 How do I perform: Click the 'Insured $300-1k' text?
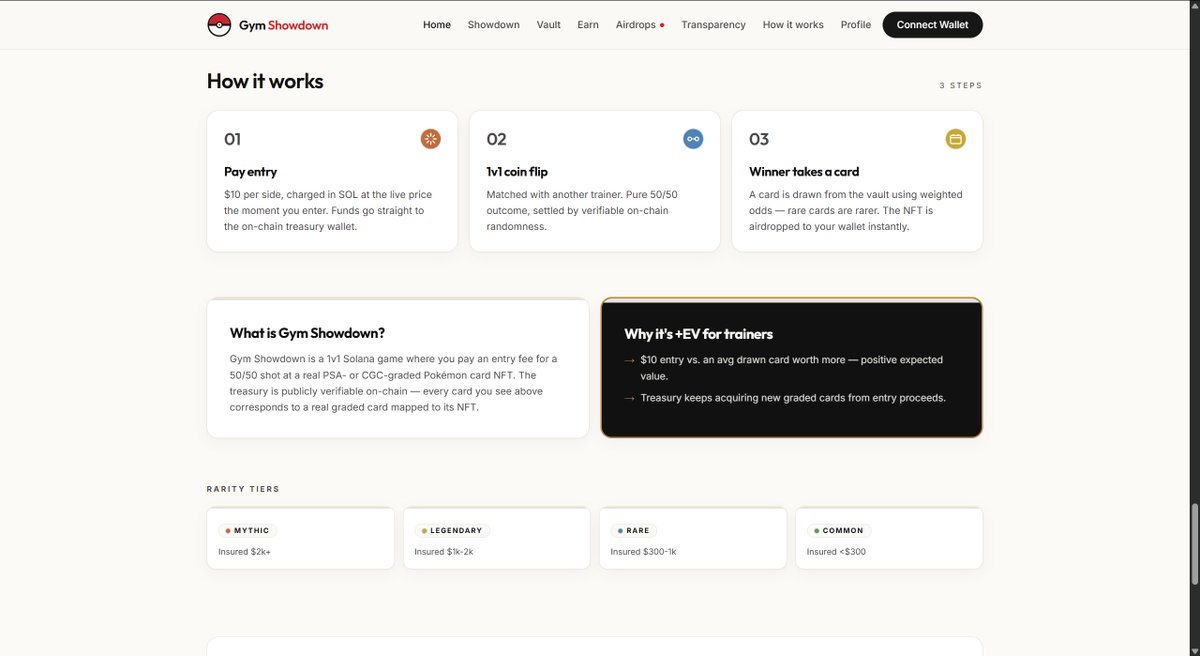[643, 552]
